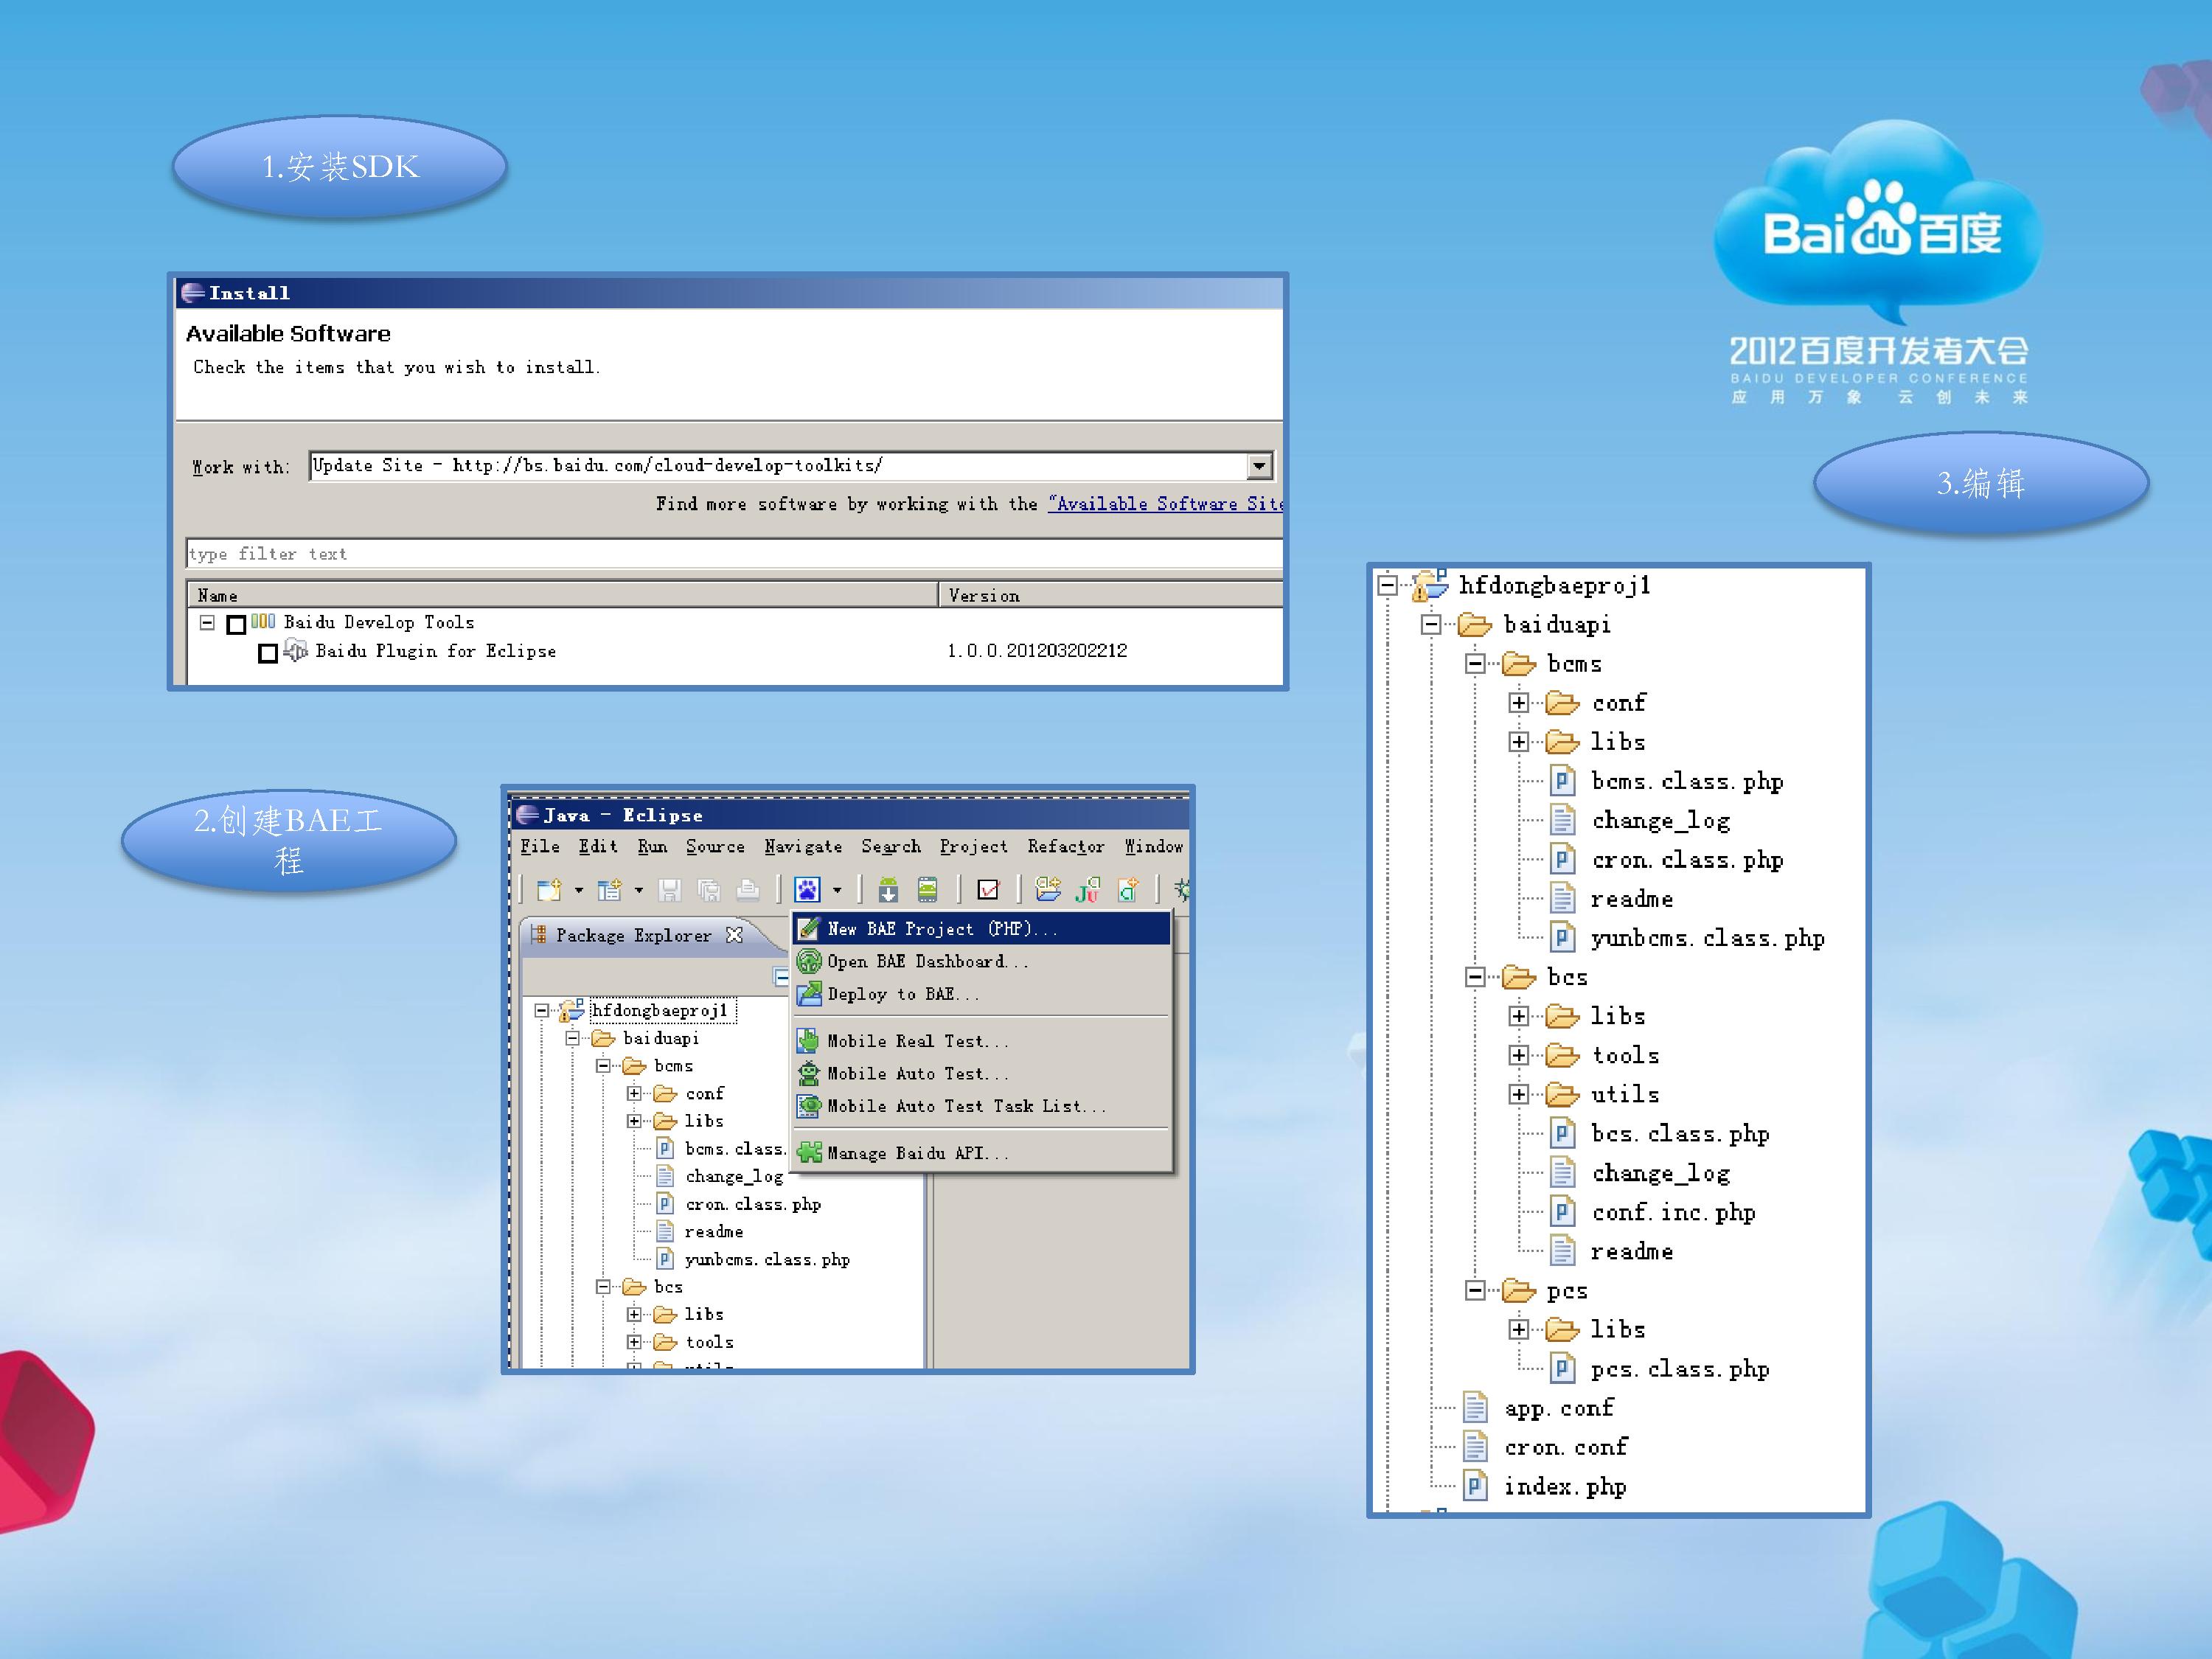
Task: Expand the conf folder in Package Explorer
Action: coord(634,1093)
